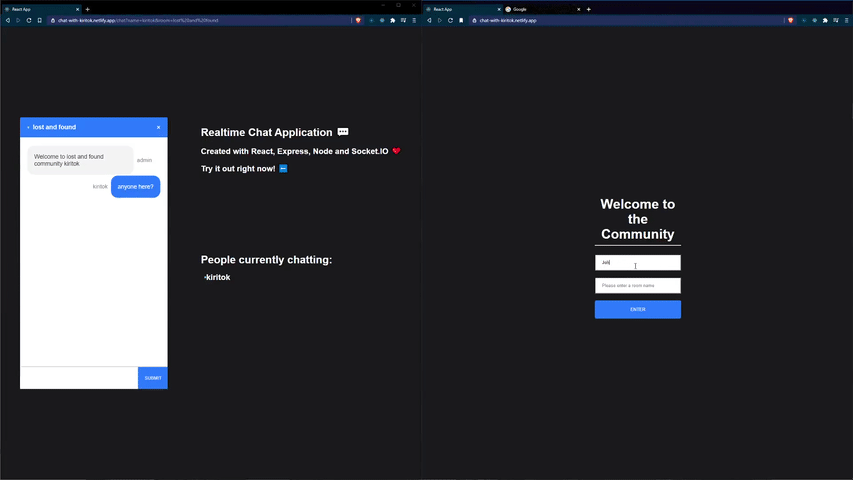Open extensions puzzle icon in right browser
Image resolution: width=853 pixels, height=480 pixels.
[825, 20]
